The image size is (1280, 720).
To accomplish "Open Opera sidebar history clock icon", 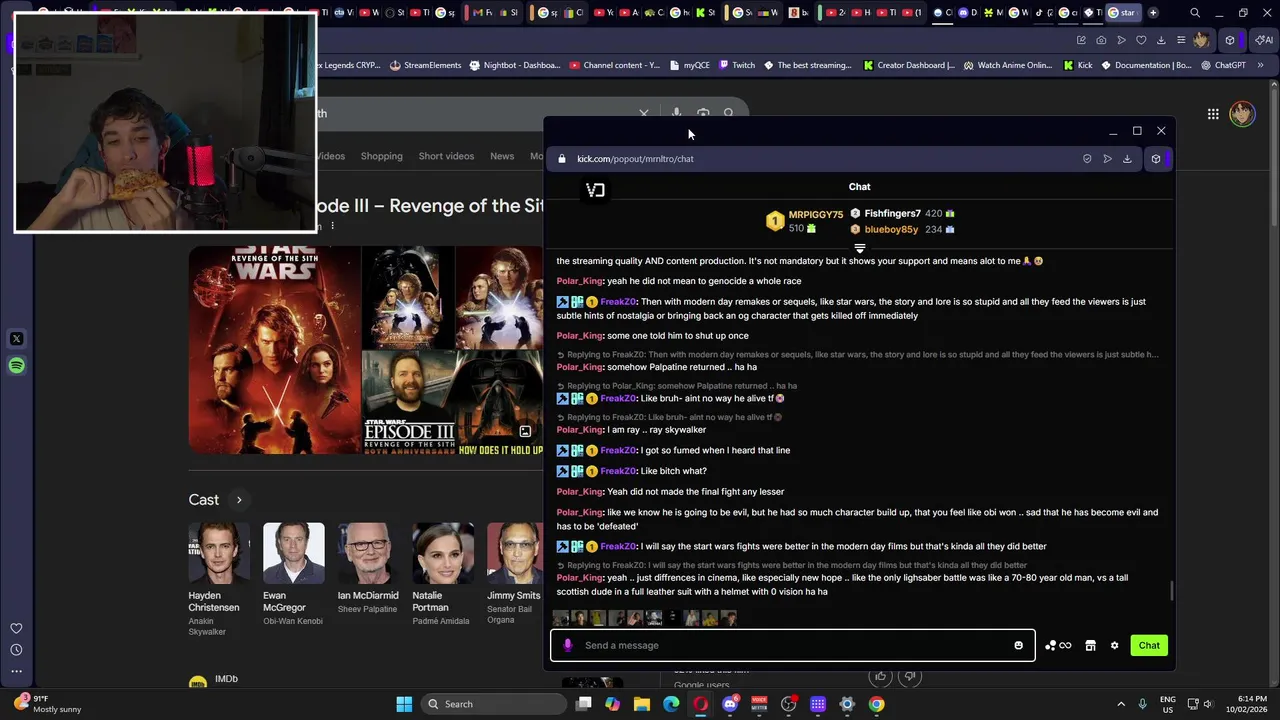I will point(16,650).
